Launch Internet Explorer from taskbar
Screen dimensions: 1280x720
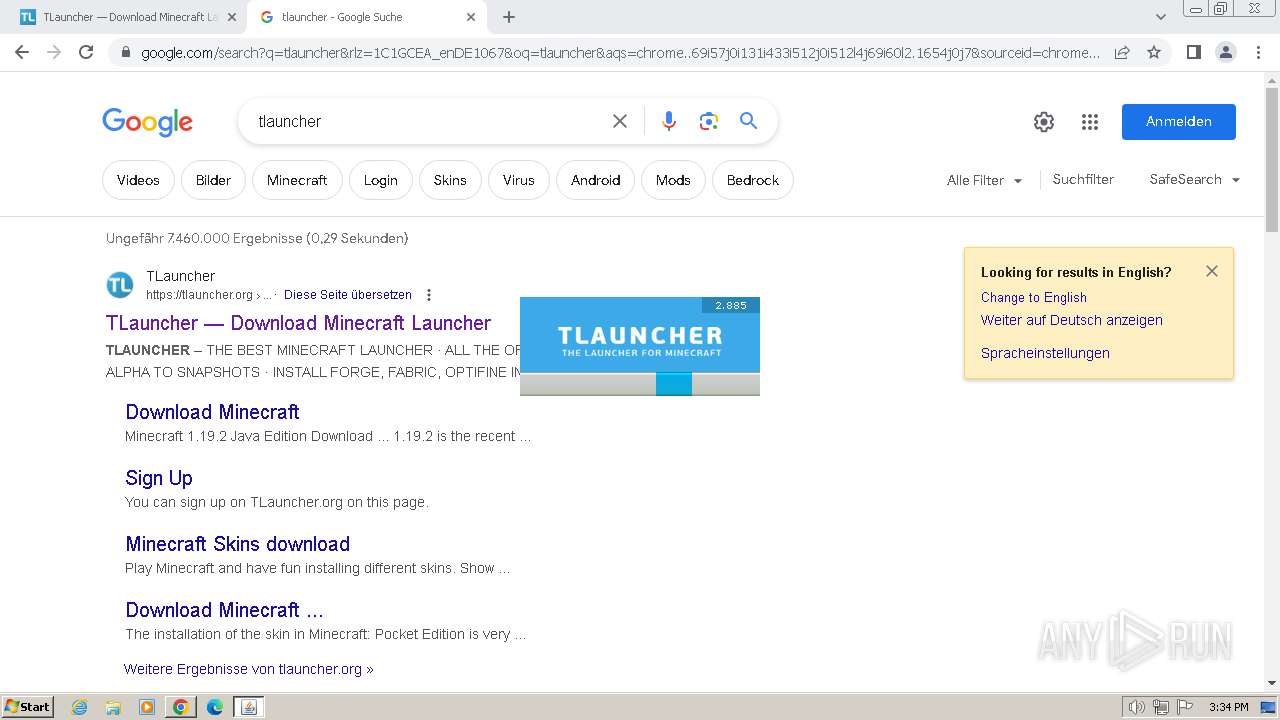pos(80,707)
